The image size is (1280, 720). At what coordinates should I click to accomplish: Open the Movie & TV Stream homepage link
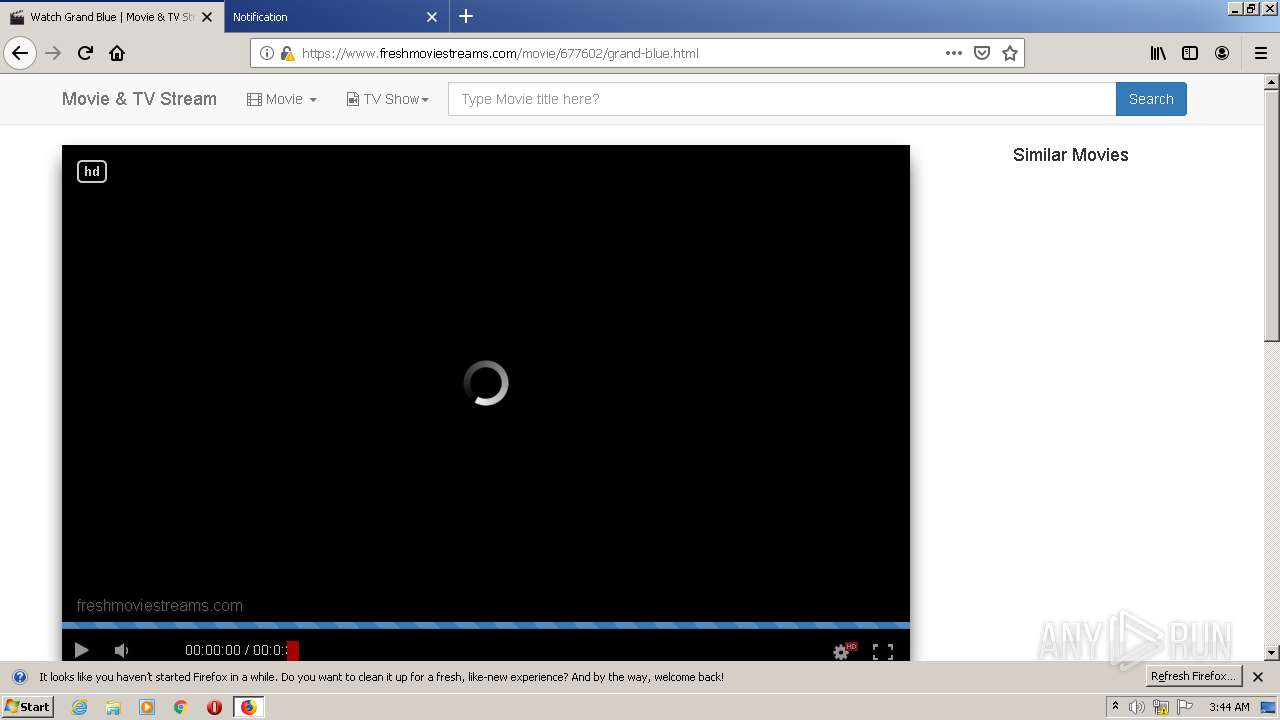tap(139, 99)
